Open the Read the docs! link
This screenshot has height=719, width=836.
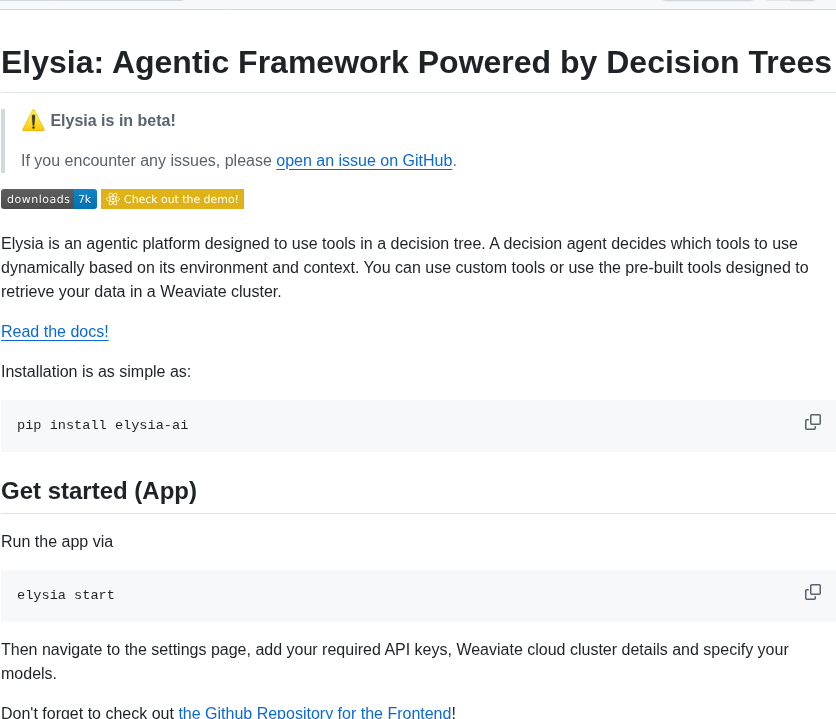point(55,332)
